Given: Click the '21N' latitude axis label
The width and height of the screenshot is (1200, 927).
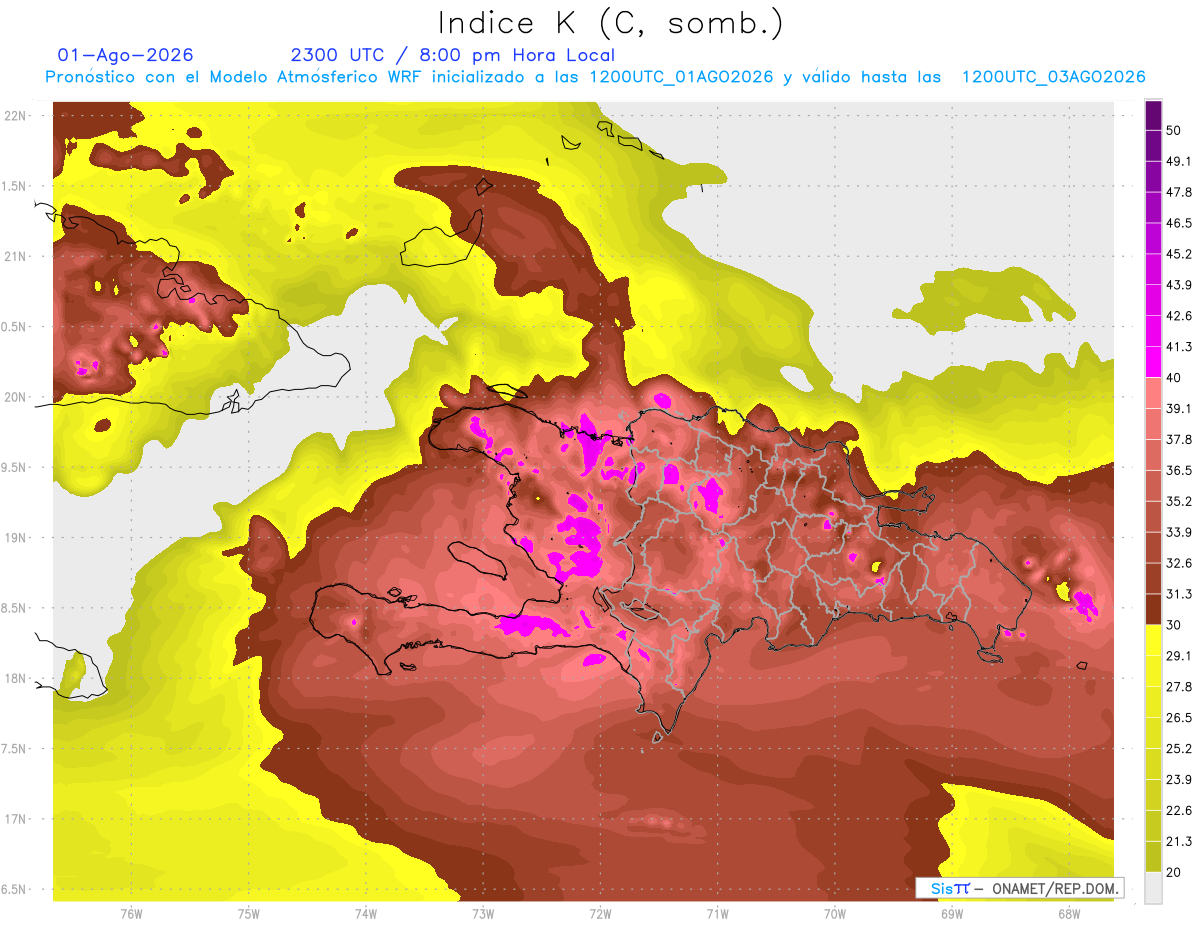Looking at the screenshot, I should 16,256.
